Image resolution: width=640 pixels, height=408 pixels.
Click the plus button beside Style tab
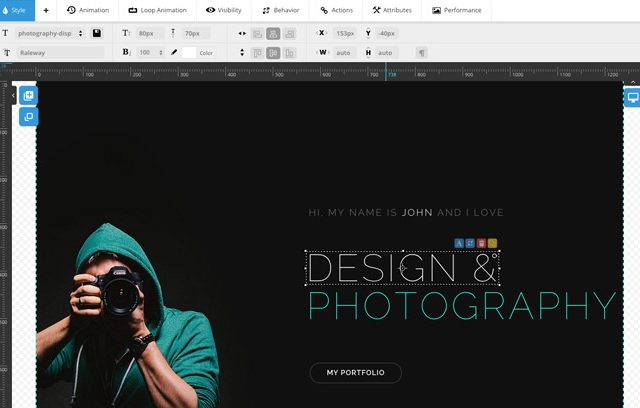(x=45, y=10)
